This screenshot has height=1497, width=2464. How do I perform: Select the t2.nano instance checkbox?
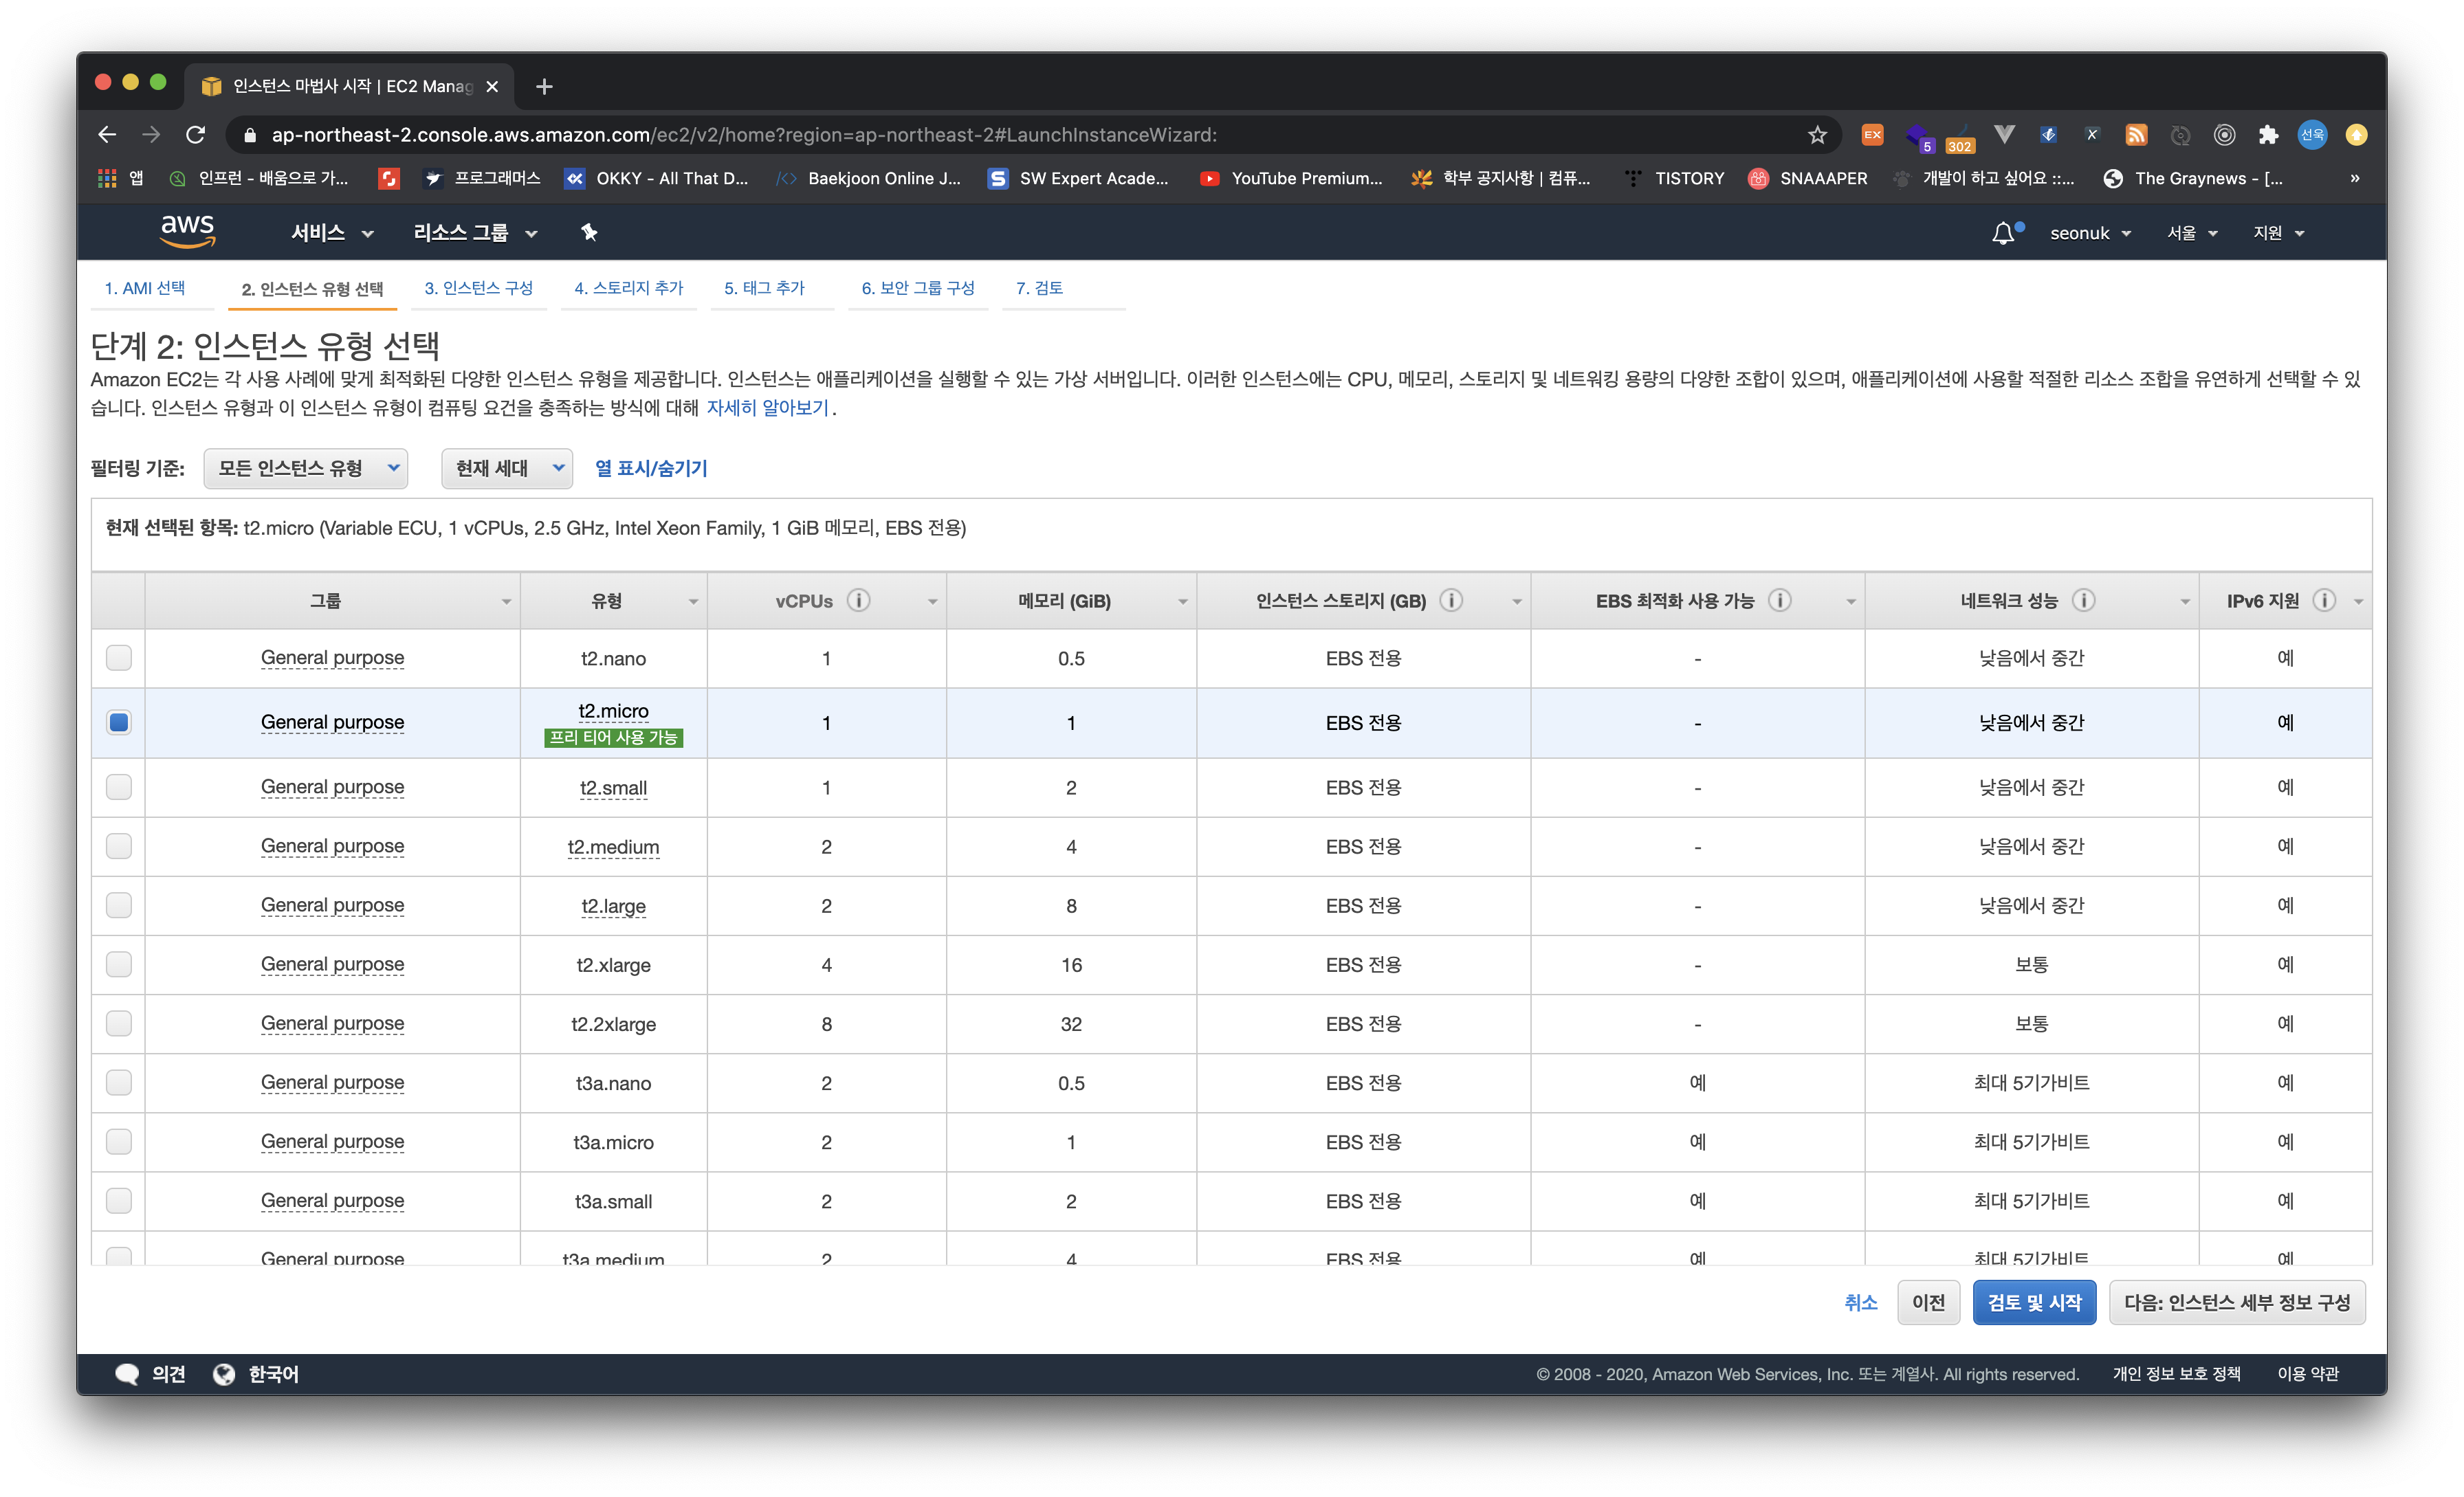(x=119, y=657)
